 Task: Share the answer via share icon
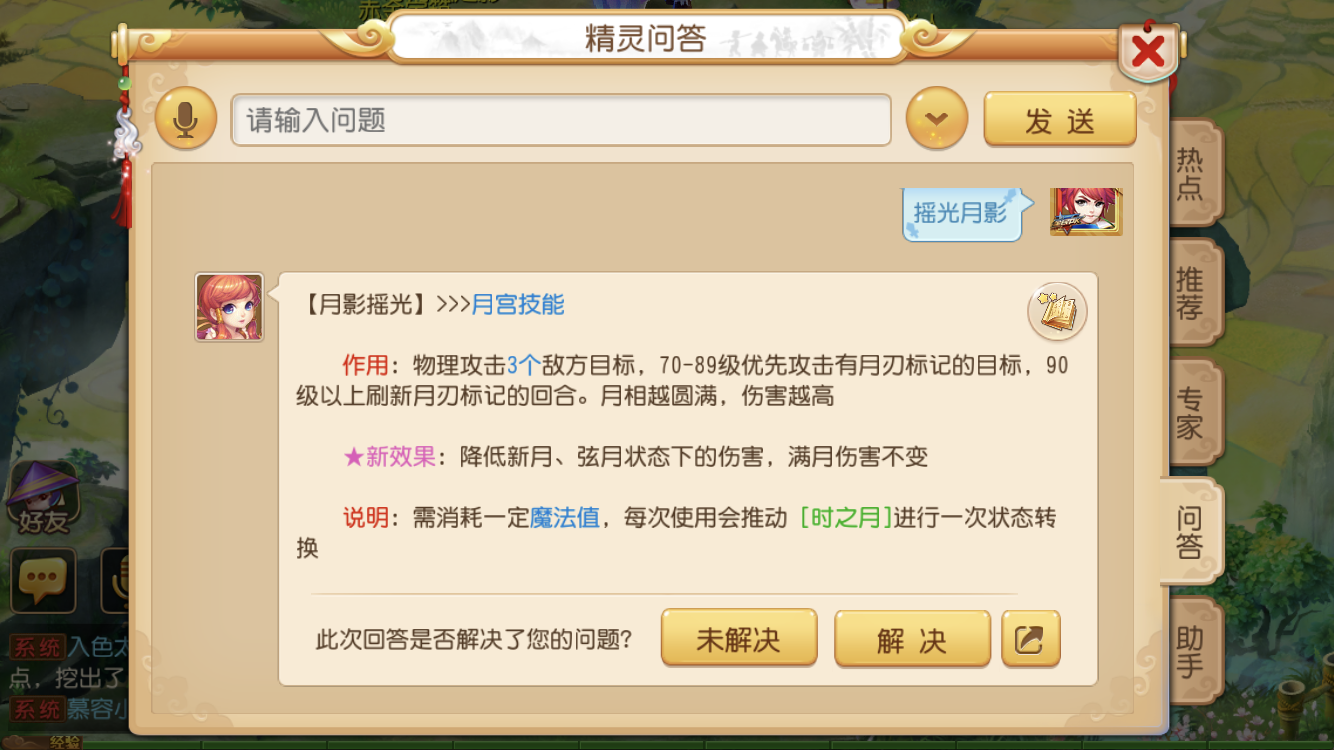coord(1030,640)
